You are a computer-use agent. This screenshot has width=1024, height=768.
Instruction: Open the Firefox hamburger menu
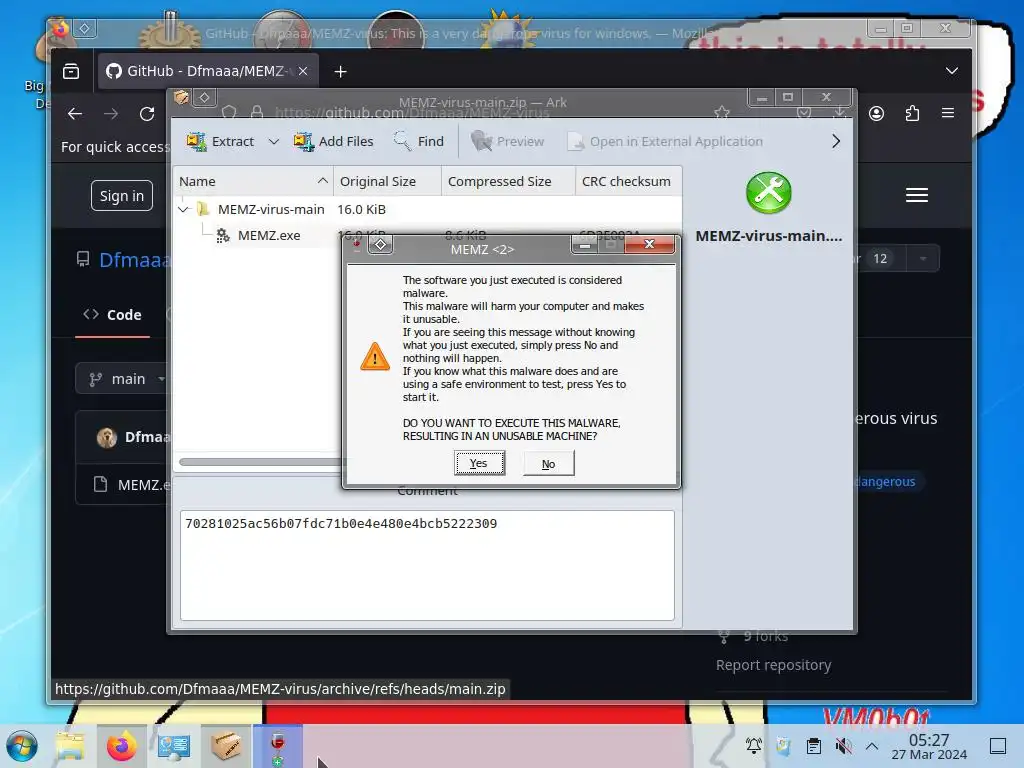(948, 113)
